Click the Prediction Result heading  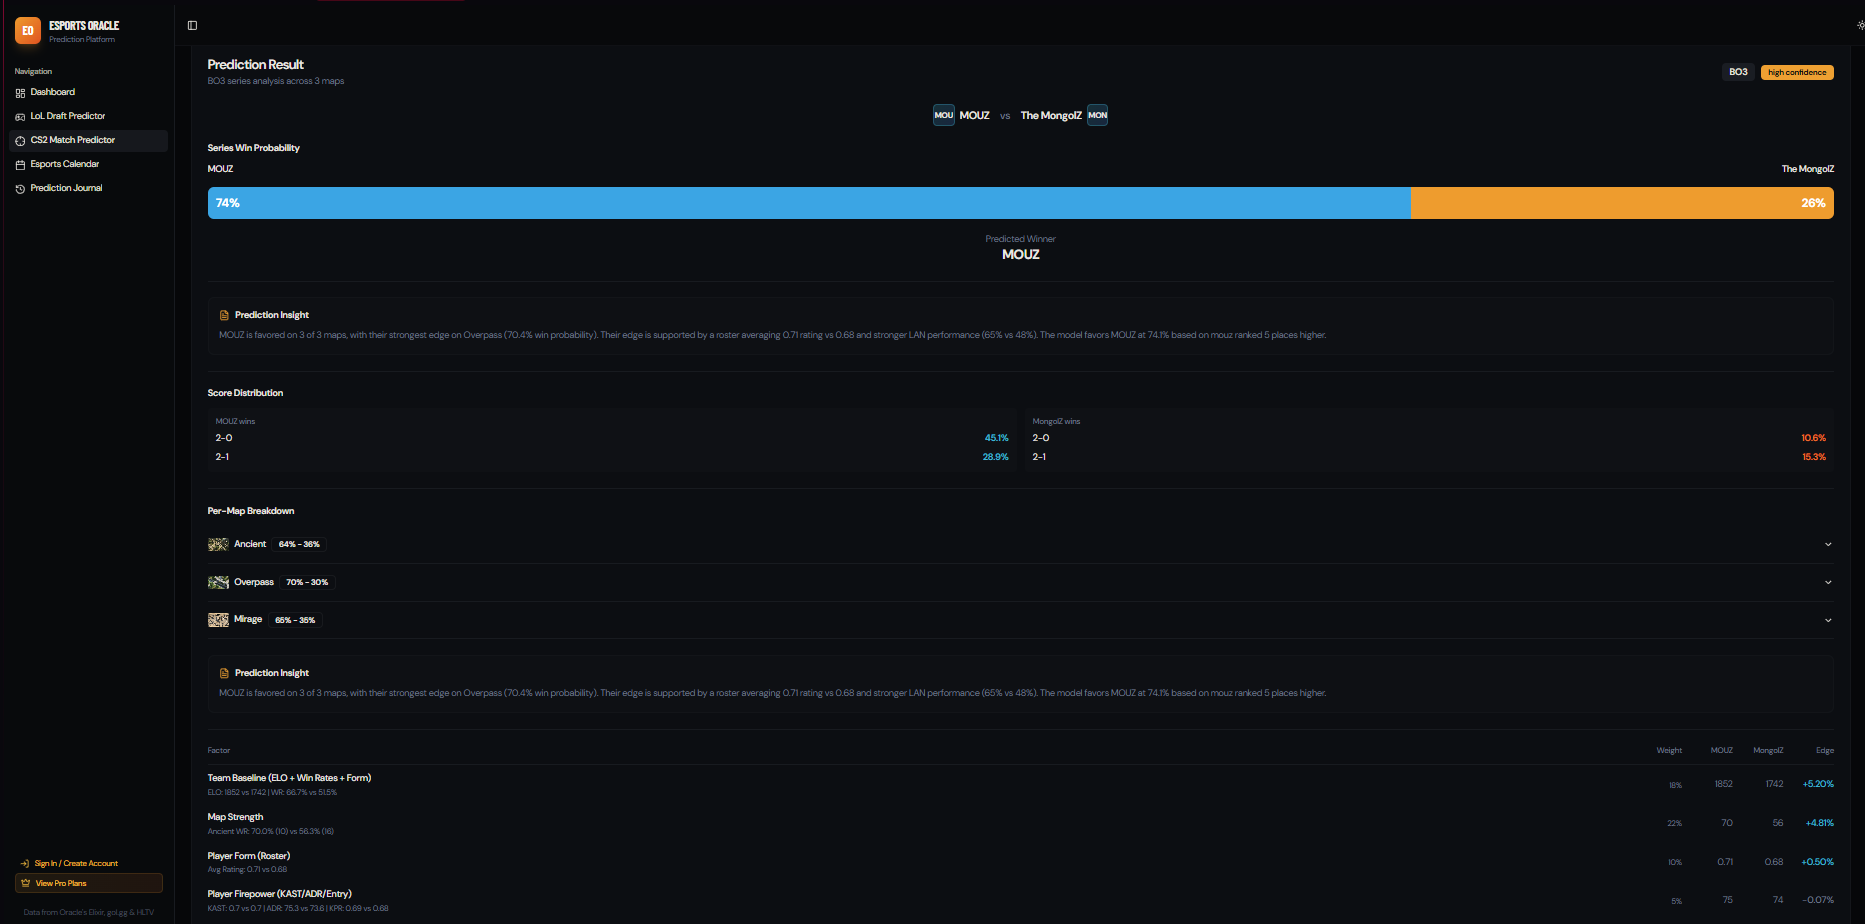[256, 64]
